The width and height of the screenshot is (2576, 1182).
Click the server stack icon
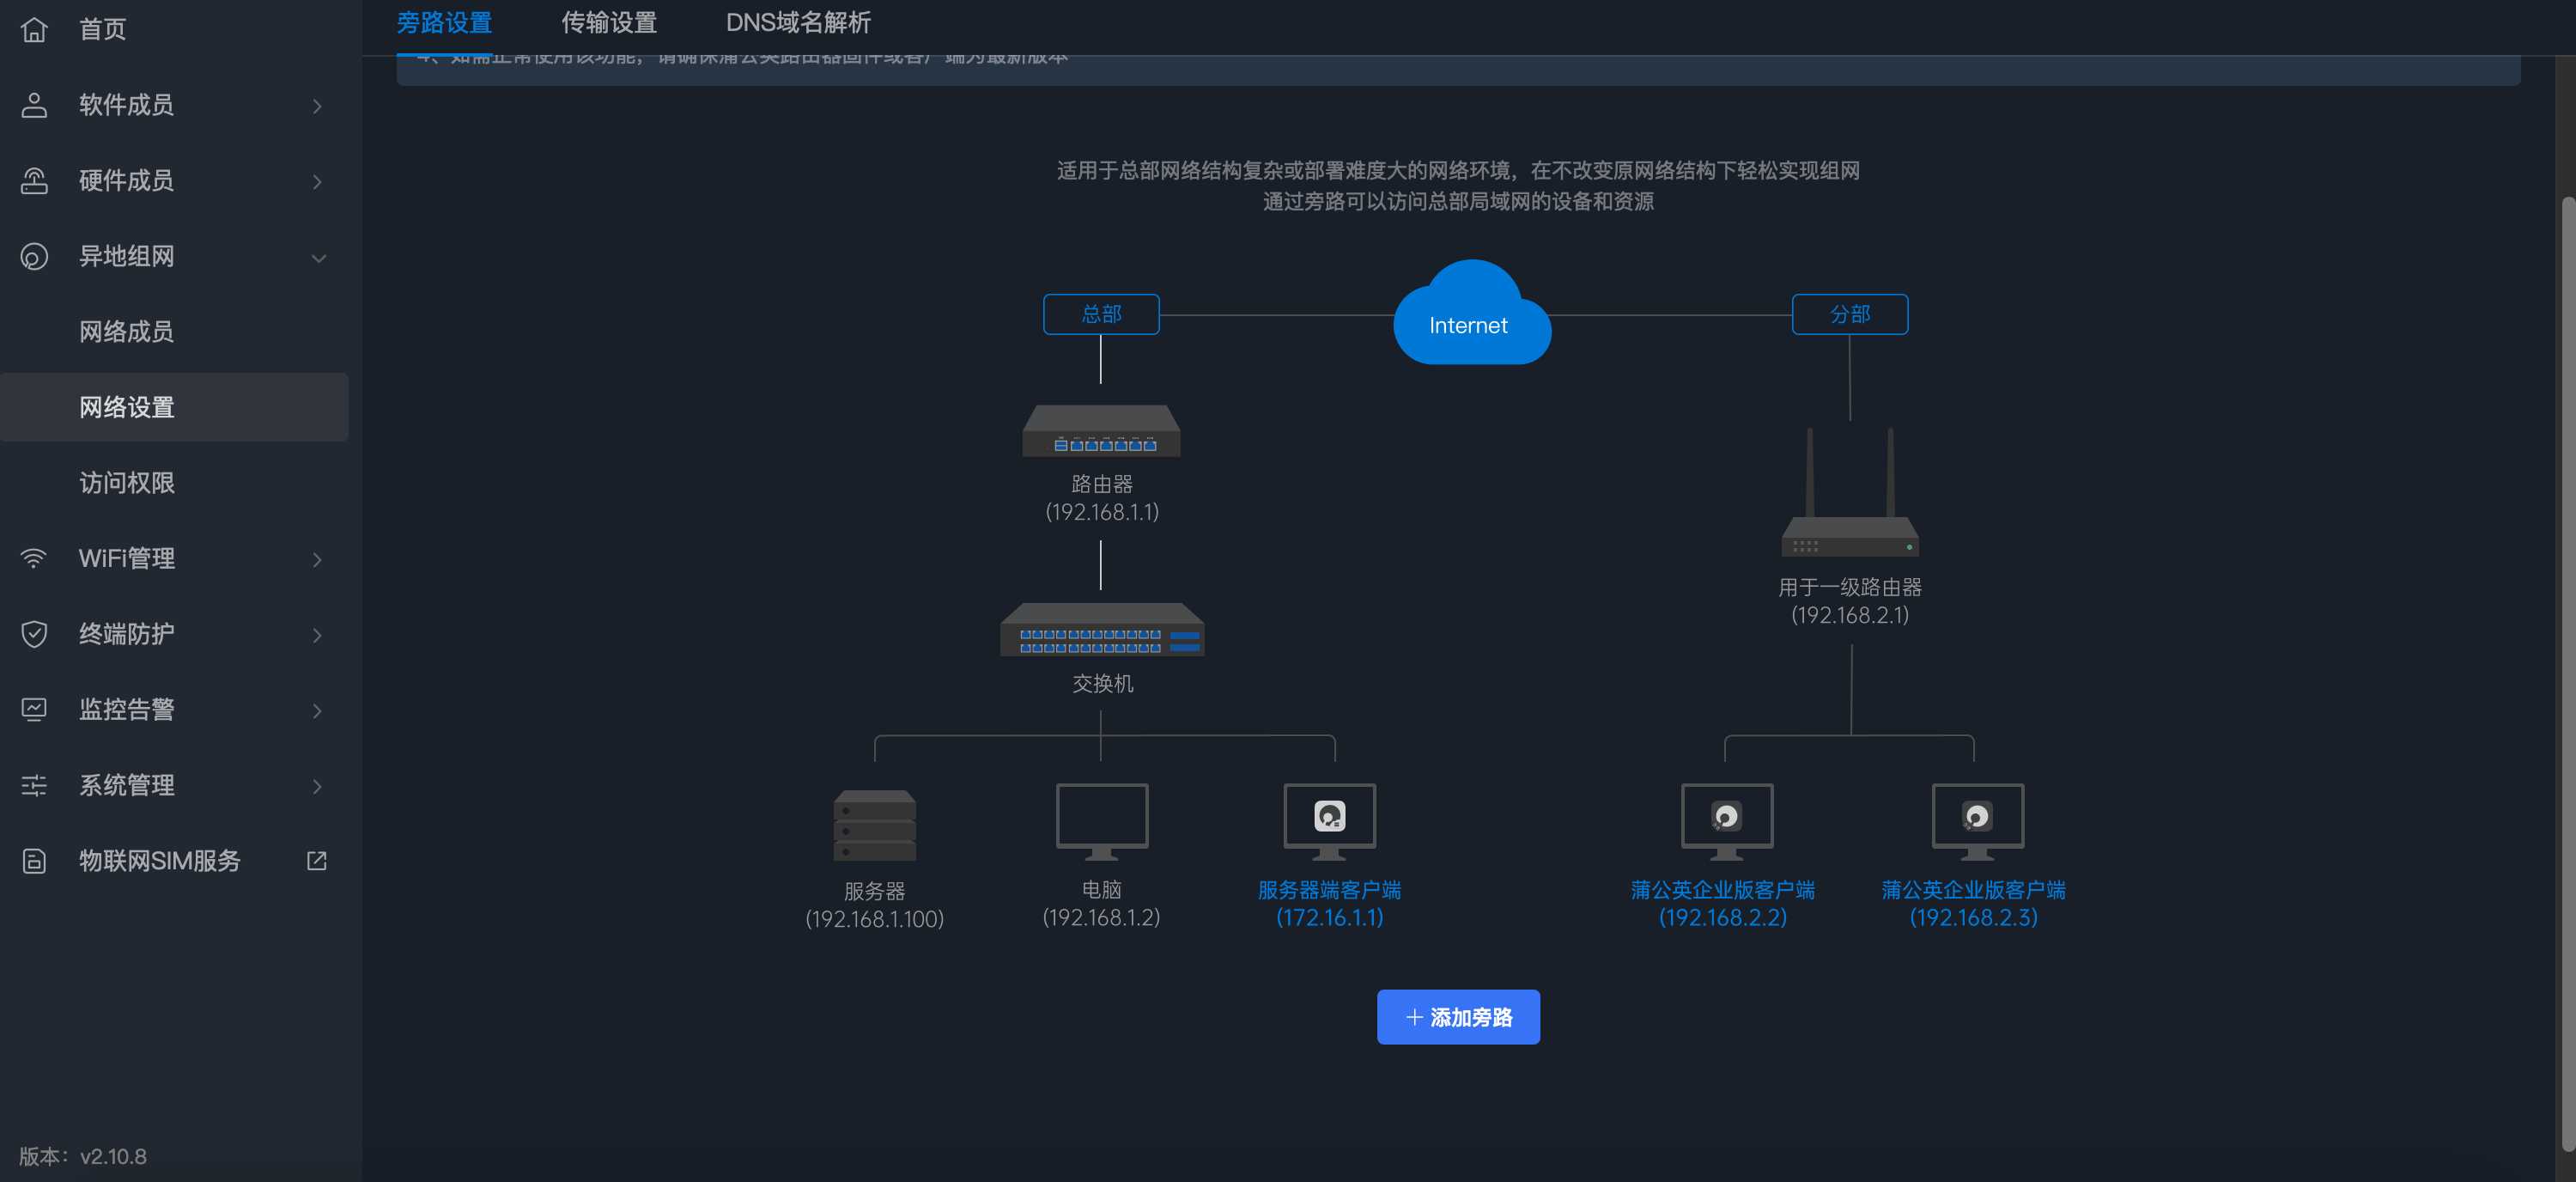pos(874,826)
